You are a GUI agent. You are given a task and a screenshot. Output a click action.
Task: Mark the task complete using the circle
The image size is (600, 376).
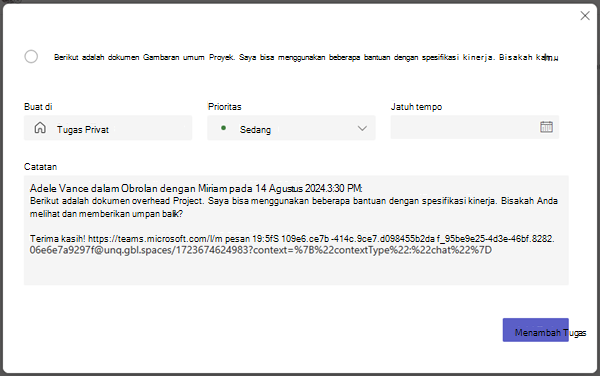click(31, 57)
